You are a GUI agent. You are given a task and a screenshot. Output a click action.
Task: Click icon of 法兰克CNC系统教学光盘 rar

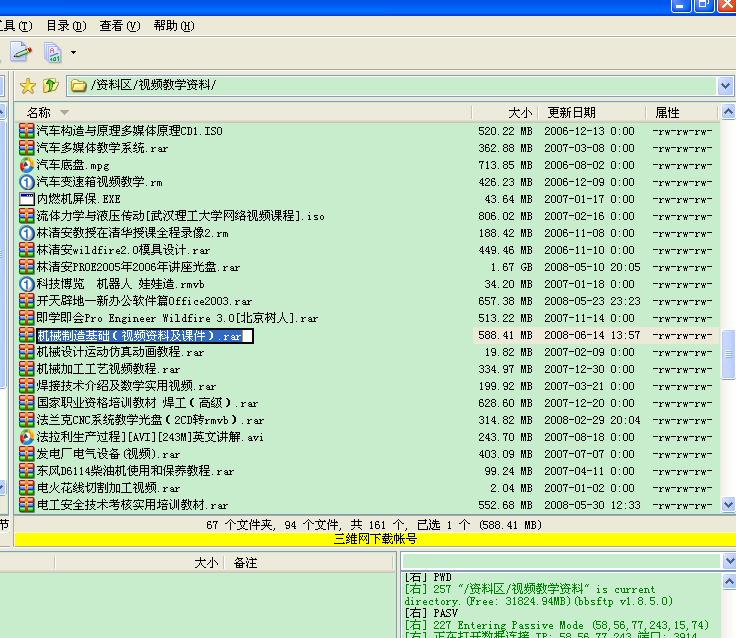point(27,420)
